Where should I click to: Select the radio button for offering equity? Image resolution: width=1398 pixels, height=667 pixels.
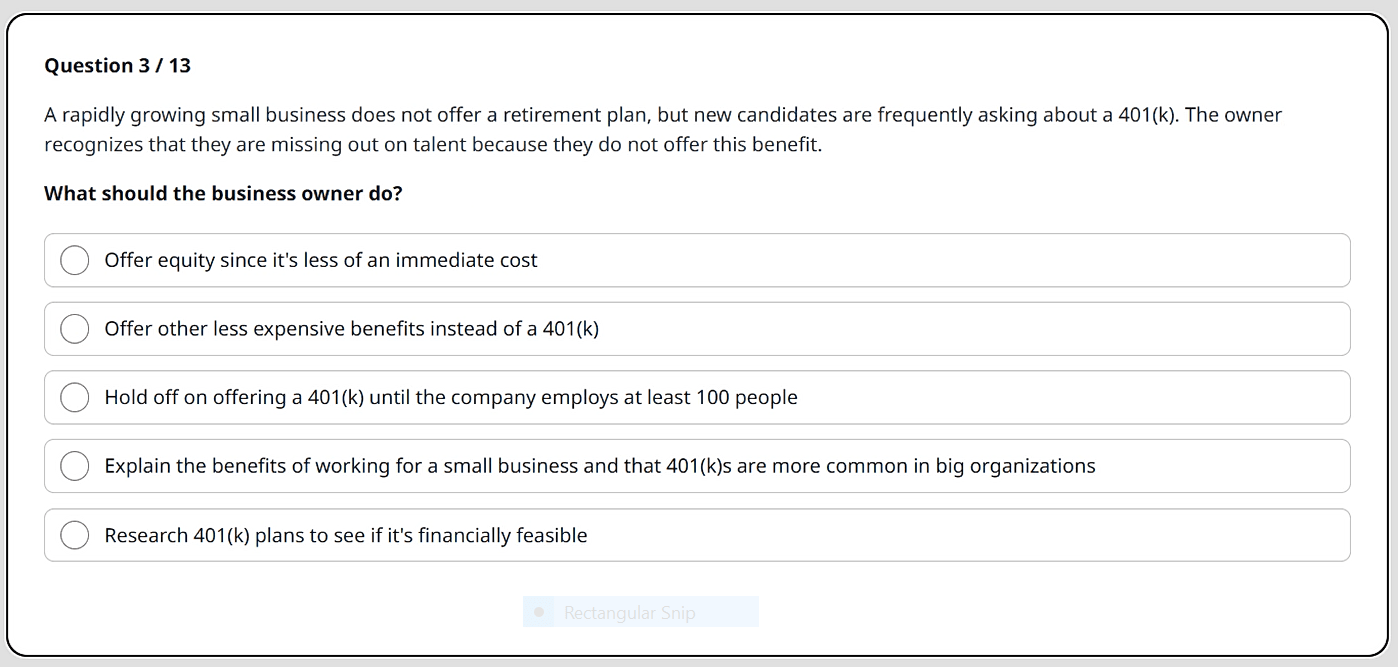pyautogui.click(x=75, y=260)
